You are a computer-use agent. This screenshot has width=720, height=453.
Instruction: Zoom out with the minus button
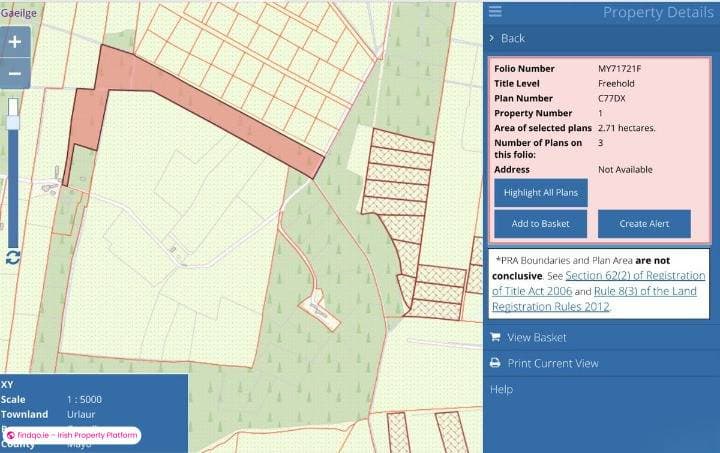pyautogui.click(x=15, y=73)
